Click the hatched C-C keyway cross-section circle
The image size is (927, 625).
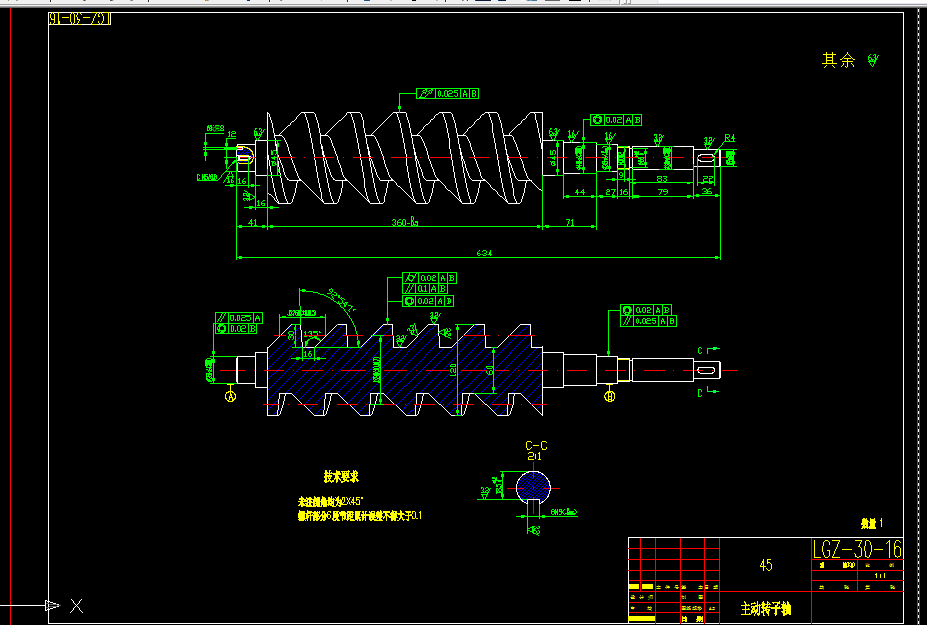pyautogui.click(x=533, y=488)
